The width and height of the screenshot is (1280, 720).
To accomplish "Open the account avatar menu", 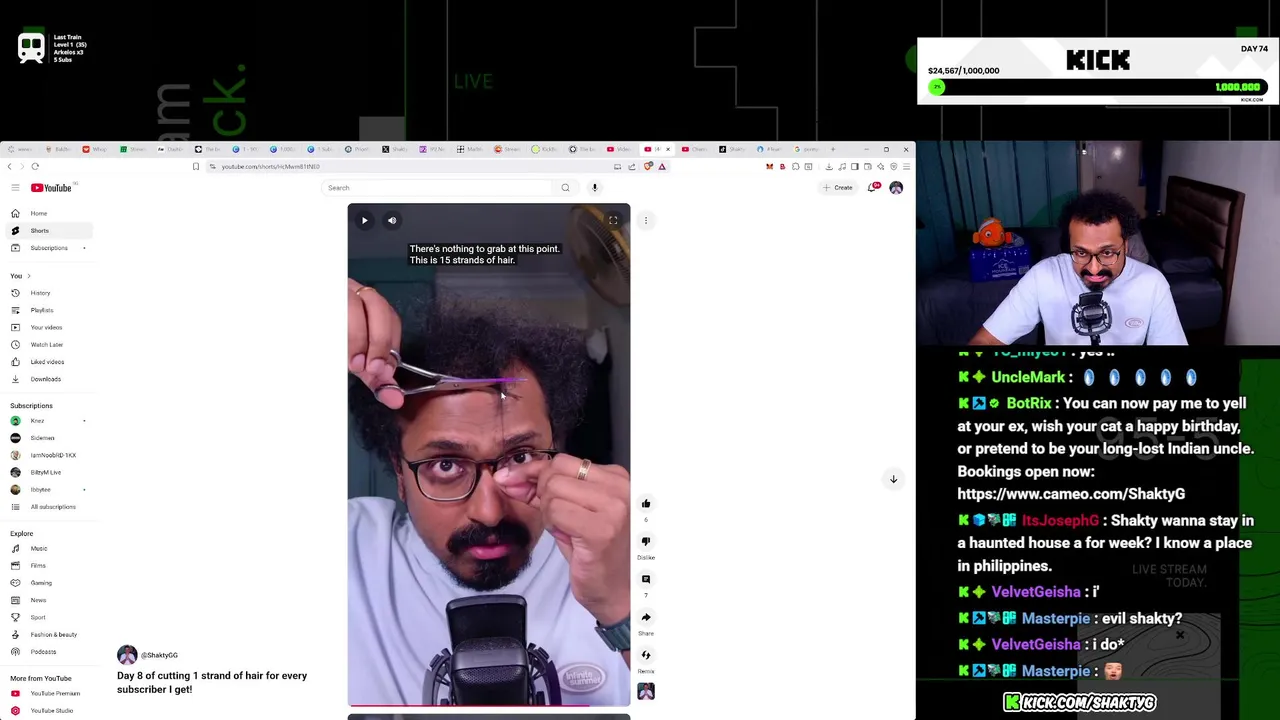I will coord(896,188).
